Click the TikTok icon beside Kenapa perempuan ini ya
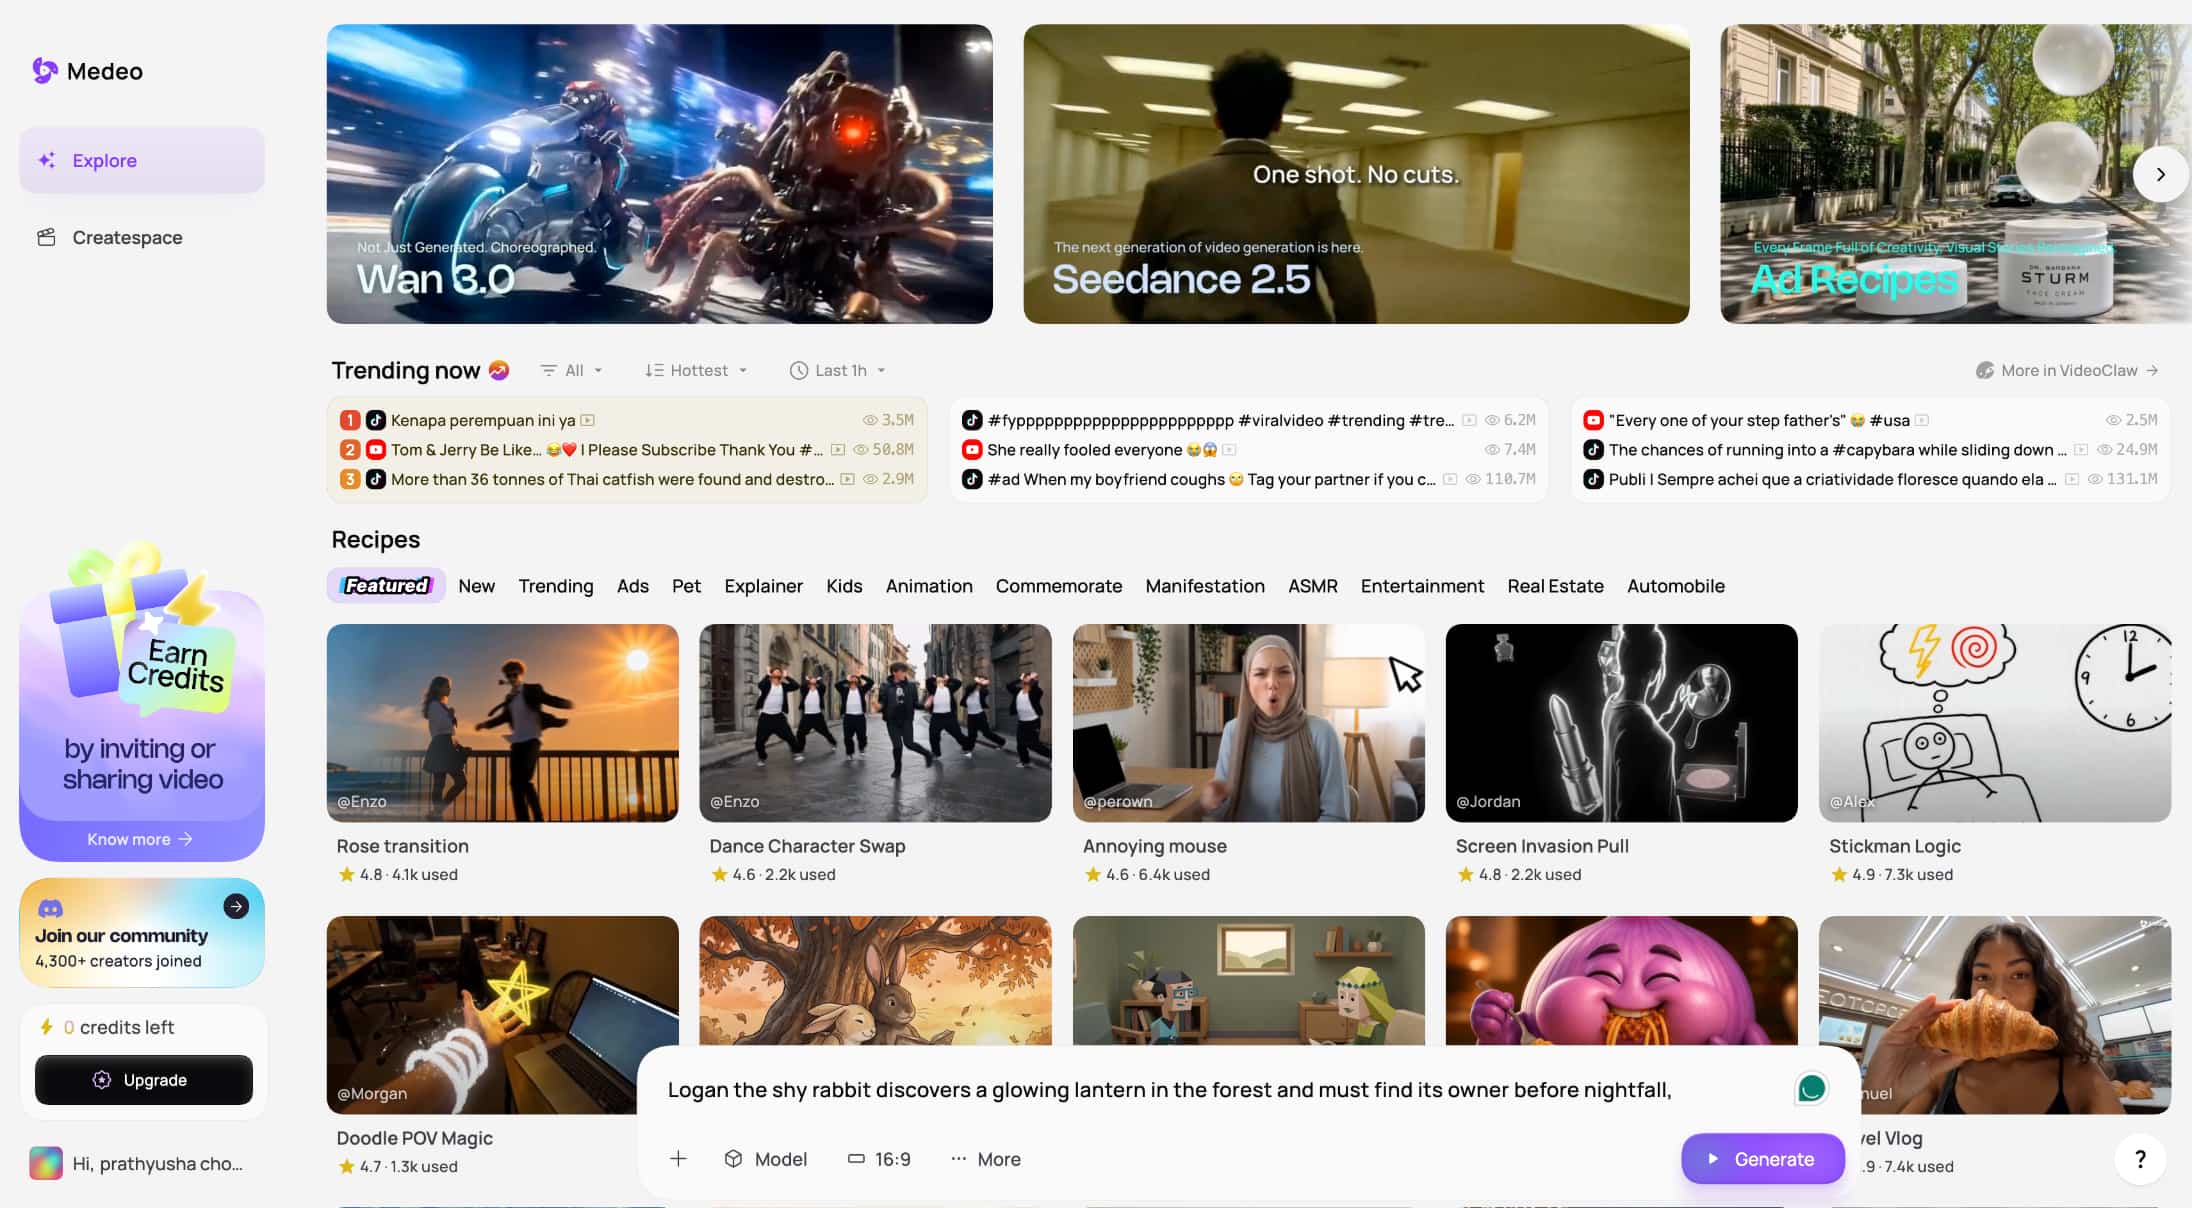 tap(376, 420)
